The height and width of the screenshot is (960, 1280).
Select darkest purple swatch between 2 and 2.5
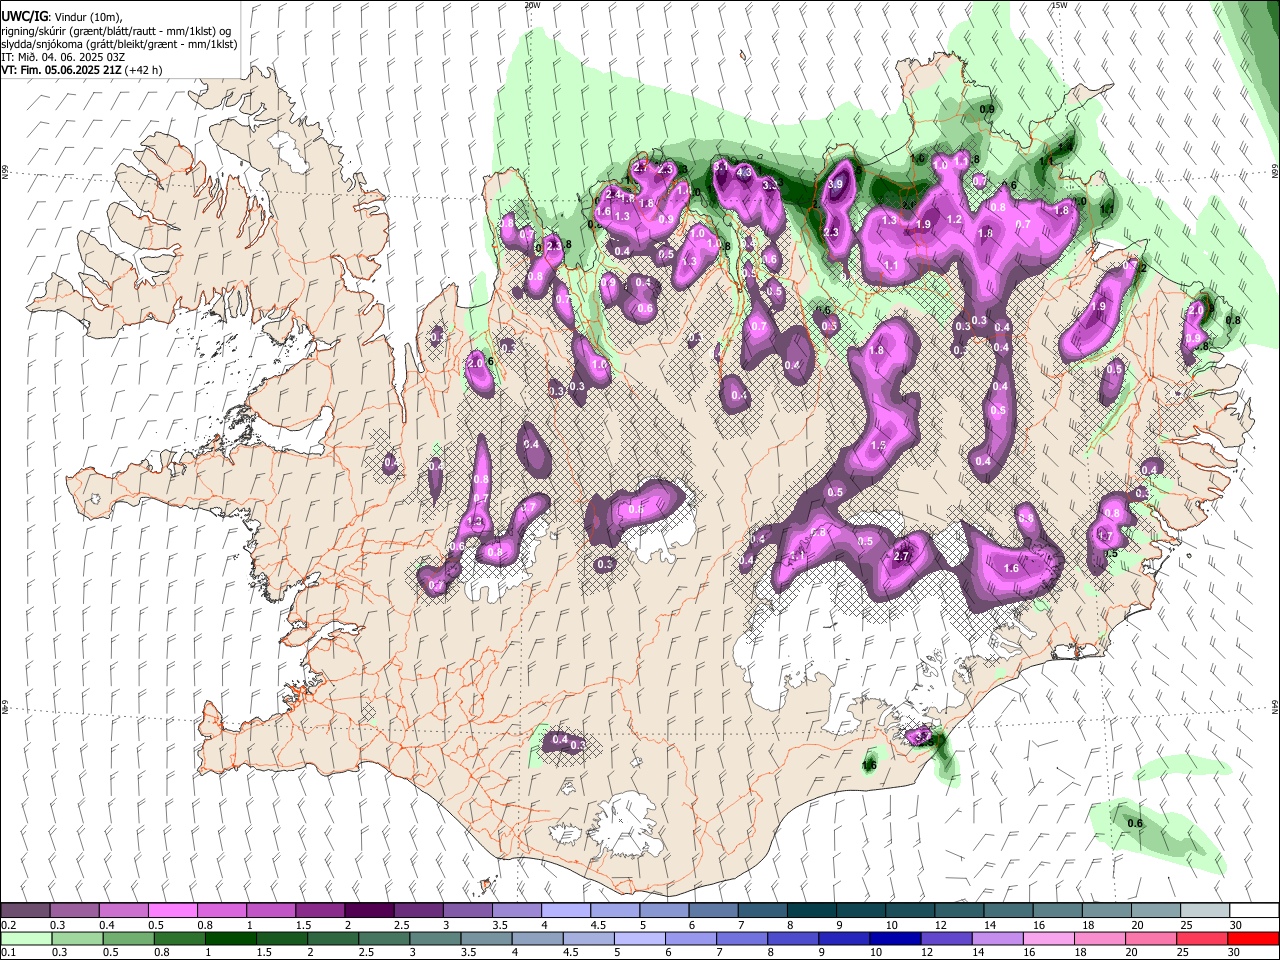pyautogui.click(x=368, y=911)
